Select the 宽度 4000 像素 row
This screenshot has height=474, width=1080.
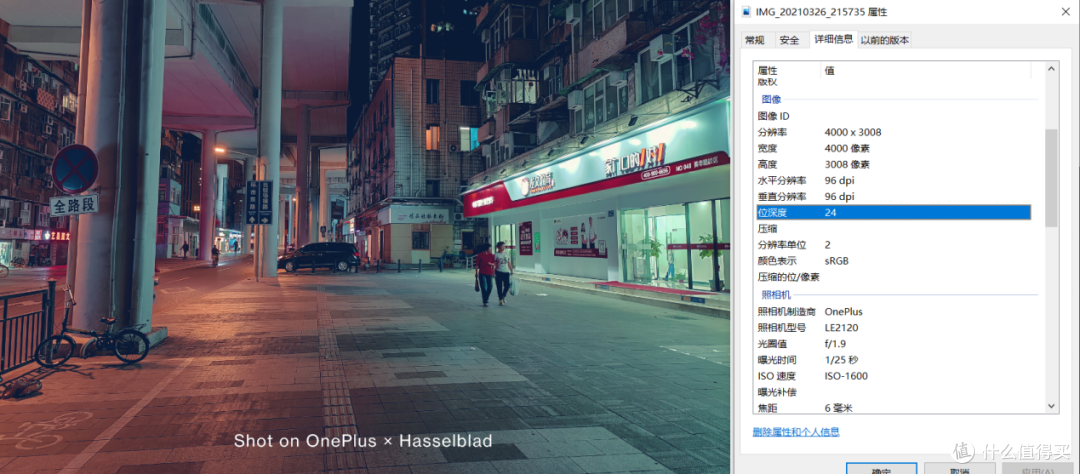click(x=893, y=148)
